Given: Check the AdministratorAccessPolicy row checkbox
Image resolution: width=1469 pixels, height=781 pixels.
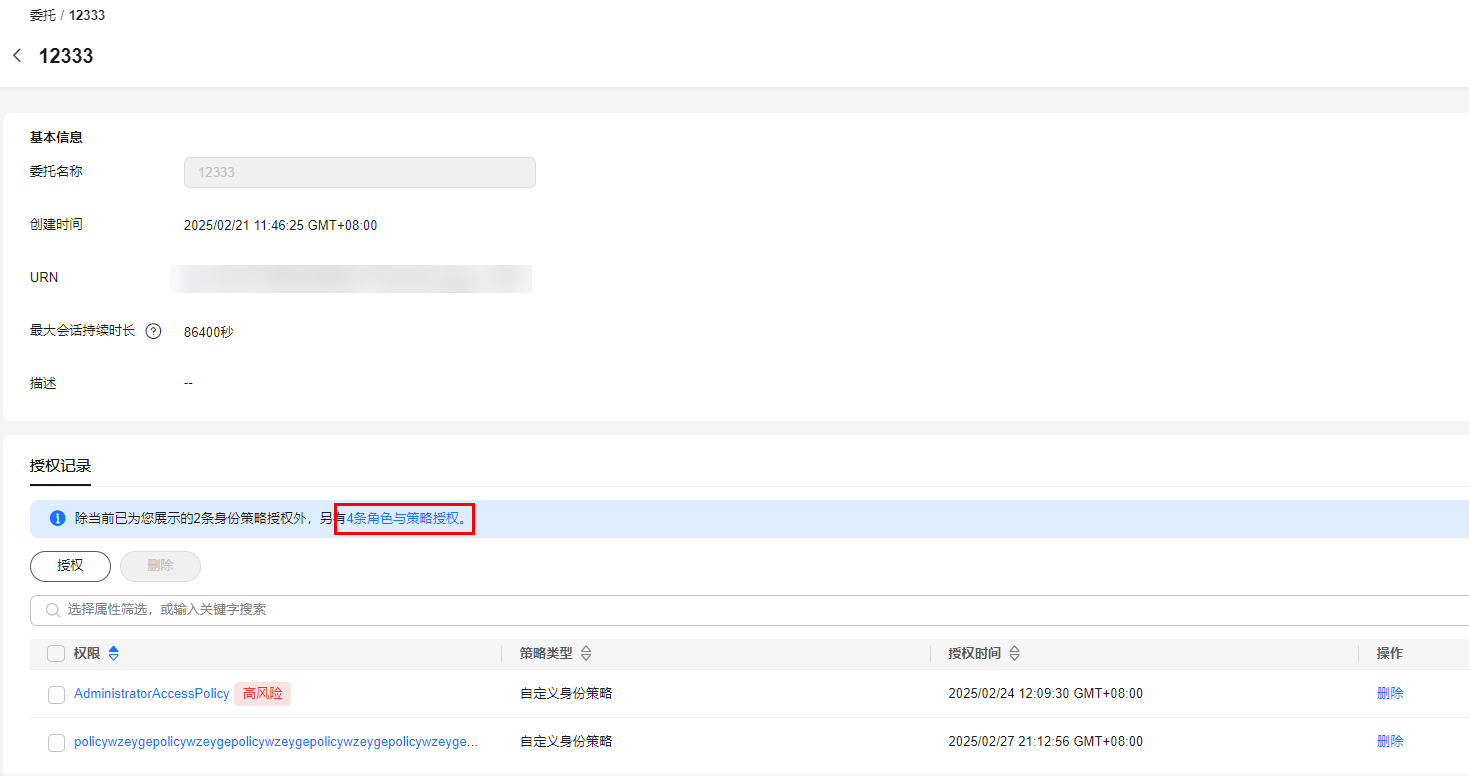Looking at the screenshot, I should pyautogui.click(x=56, y=695).
